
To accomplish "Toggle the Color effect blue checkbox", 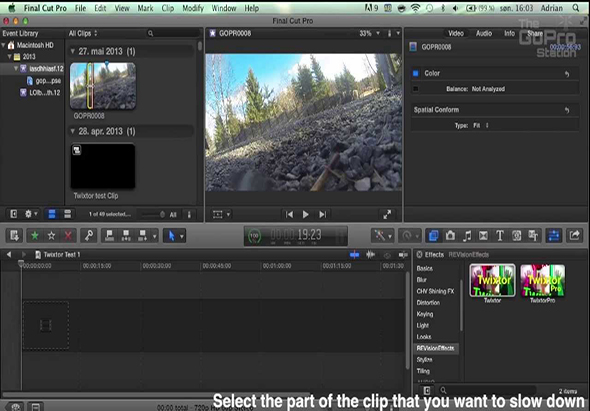I will 416,73.
